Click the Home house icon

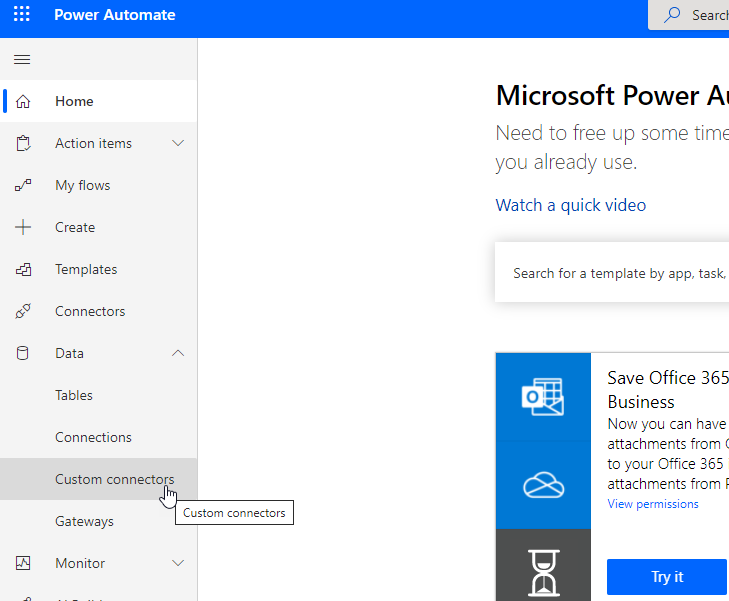tap(23, 101)
